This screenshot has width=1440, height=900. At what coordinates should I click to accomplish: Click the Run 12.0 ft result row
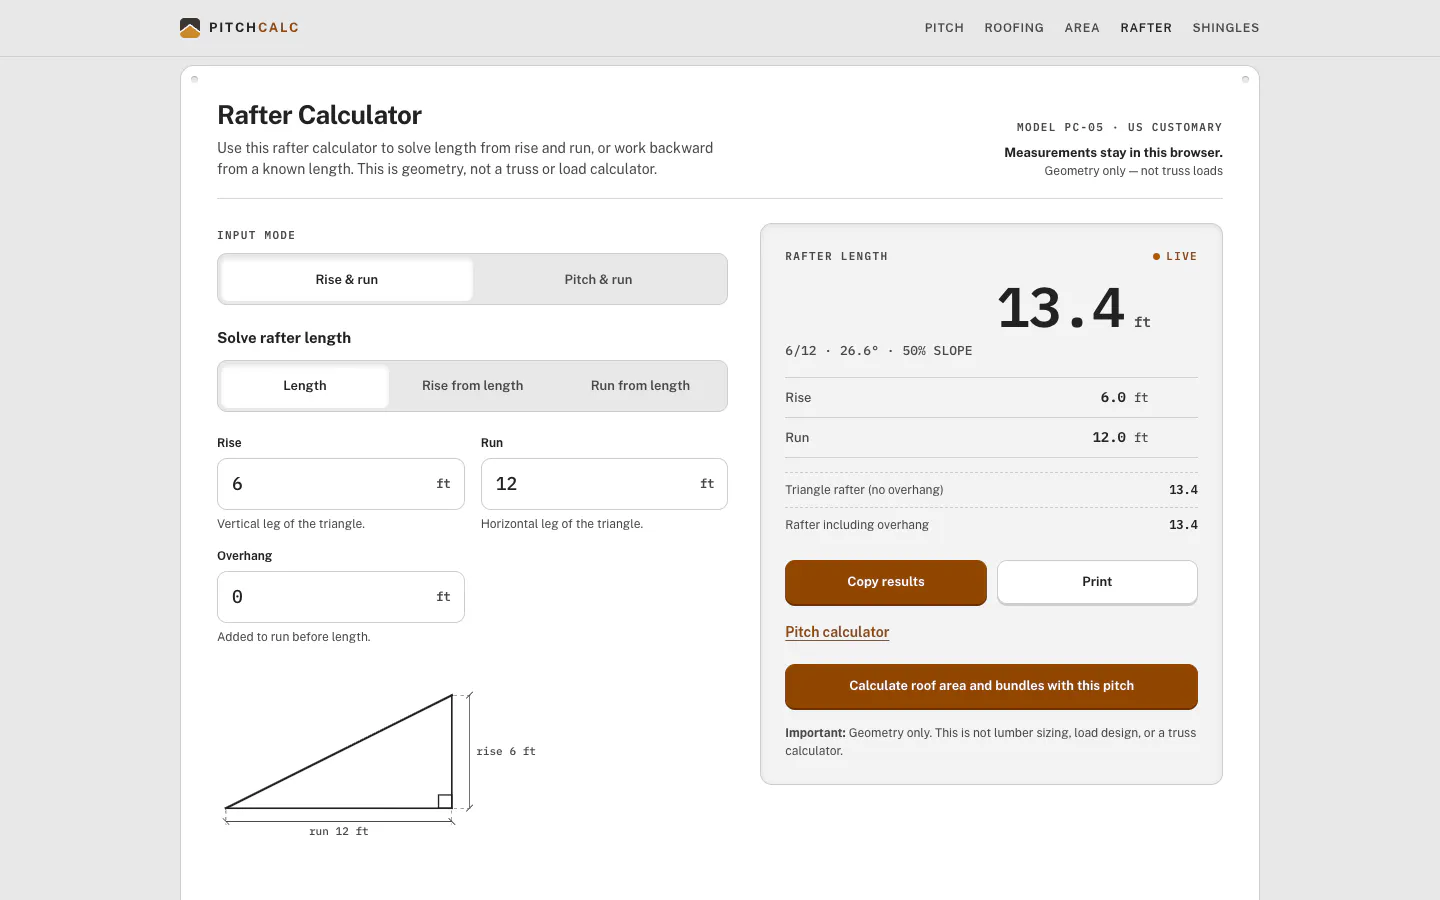[991, 438]
